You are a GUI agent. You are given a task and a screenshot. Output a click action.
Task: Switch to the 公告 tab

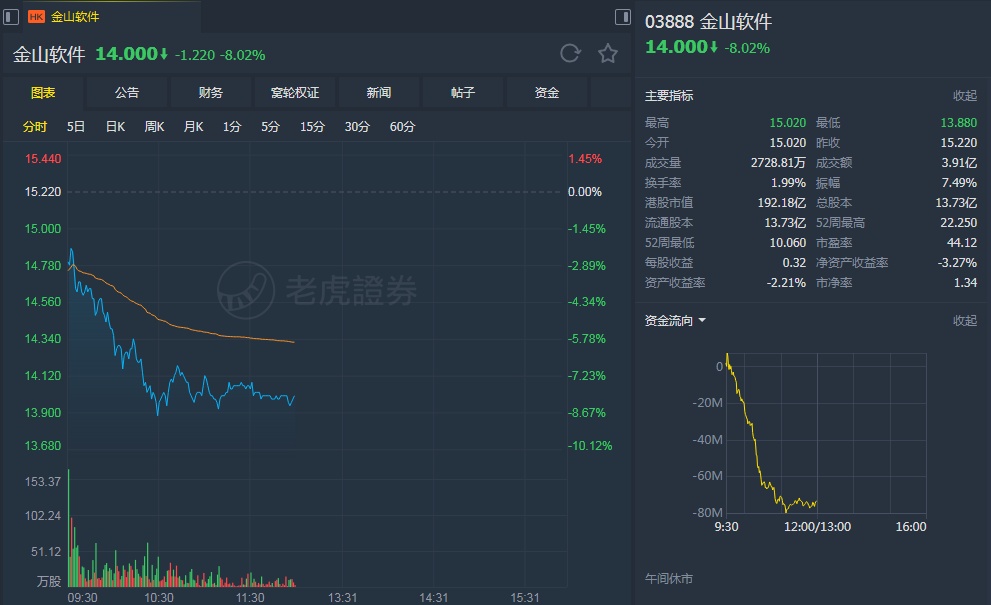click(127, 93)
